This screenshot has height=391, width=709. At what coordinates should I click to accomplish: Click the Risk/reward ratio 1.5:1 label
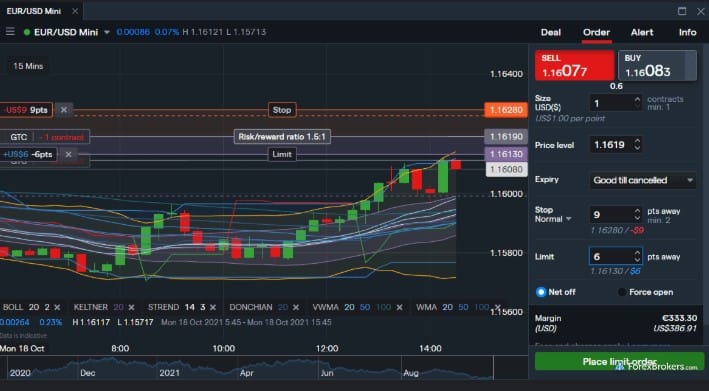pyautogui.click(x=282, y=137)
